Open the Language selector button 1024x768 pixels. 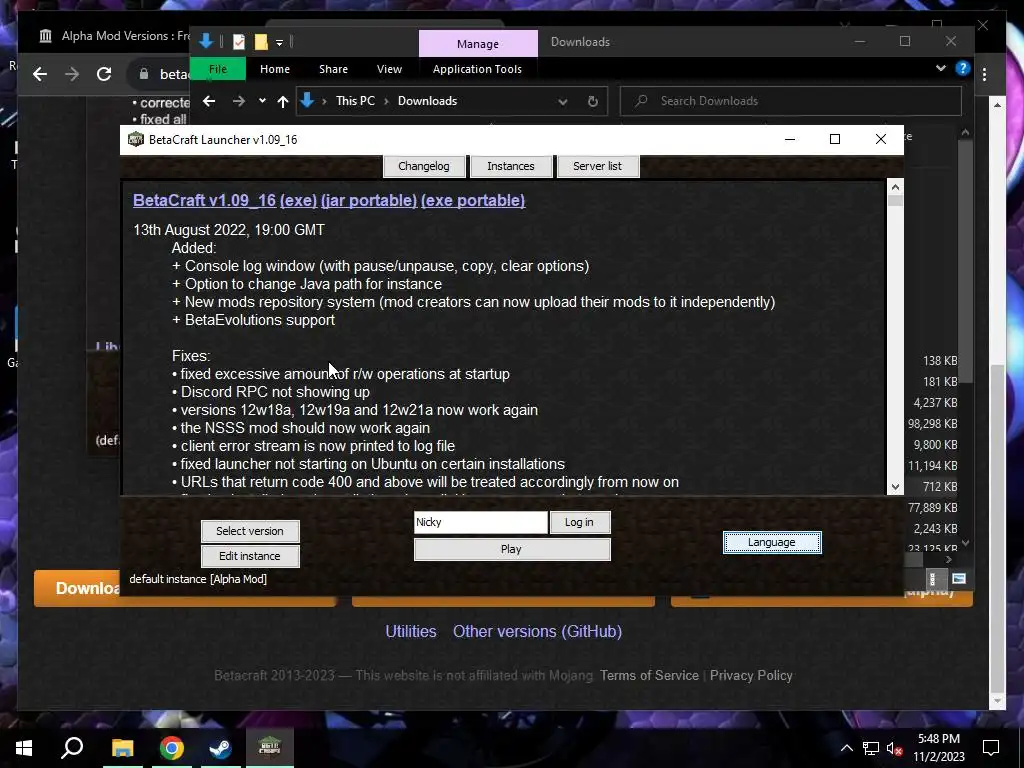[772, 542]
